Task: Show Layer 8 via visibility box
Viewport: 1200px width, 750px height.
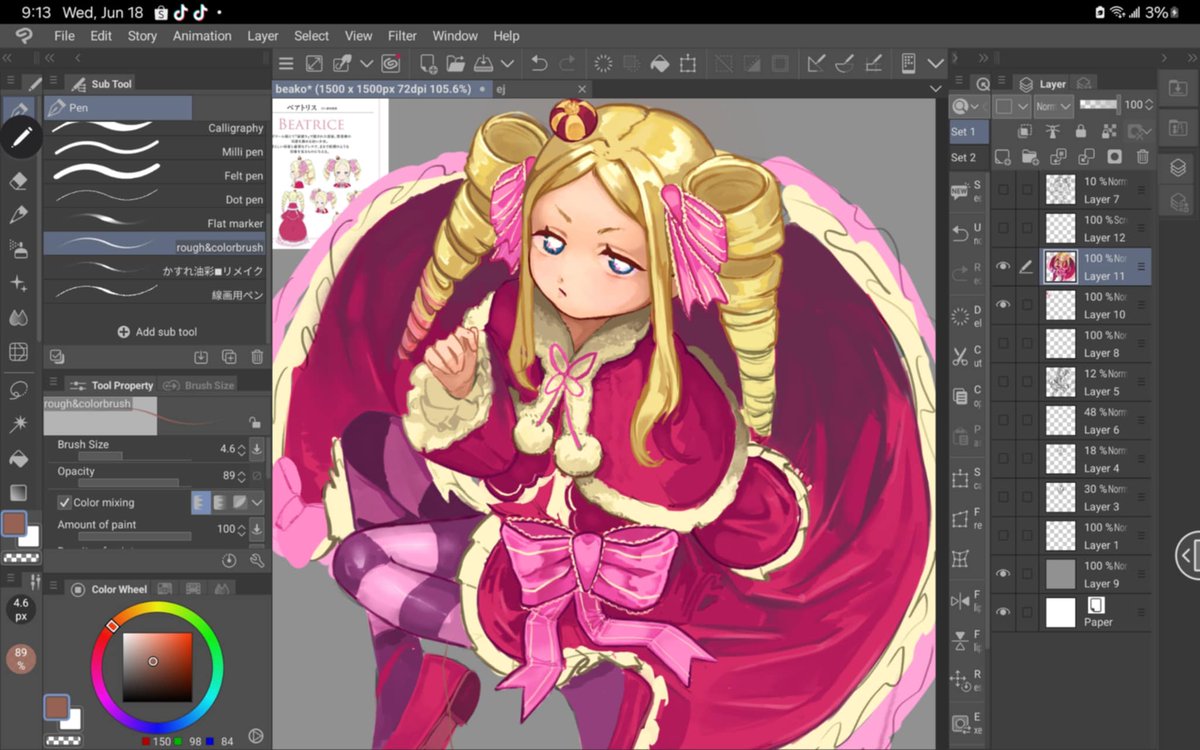Action: click(x=1003, y=343)
